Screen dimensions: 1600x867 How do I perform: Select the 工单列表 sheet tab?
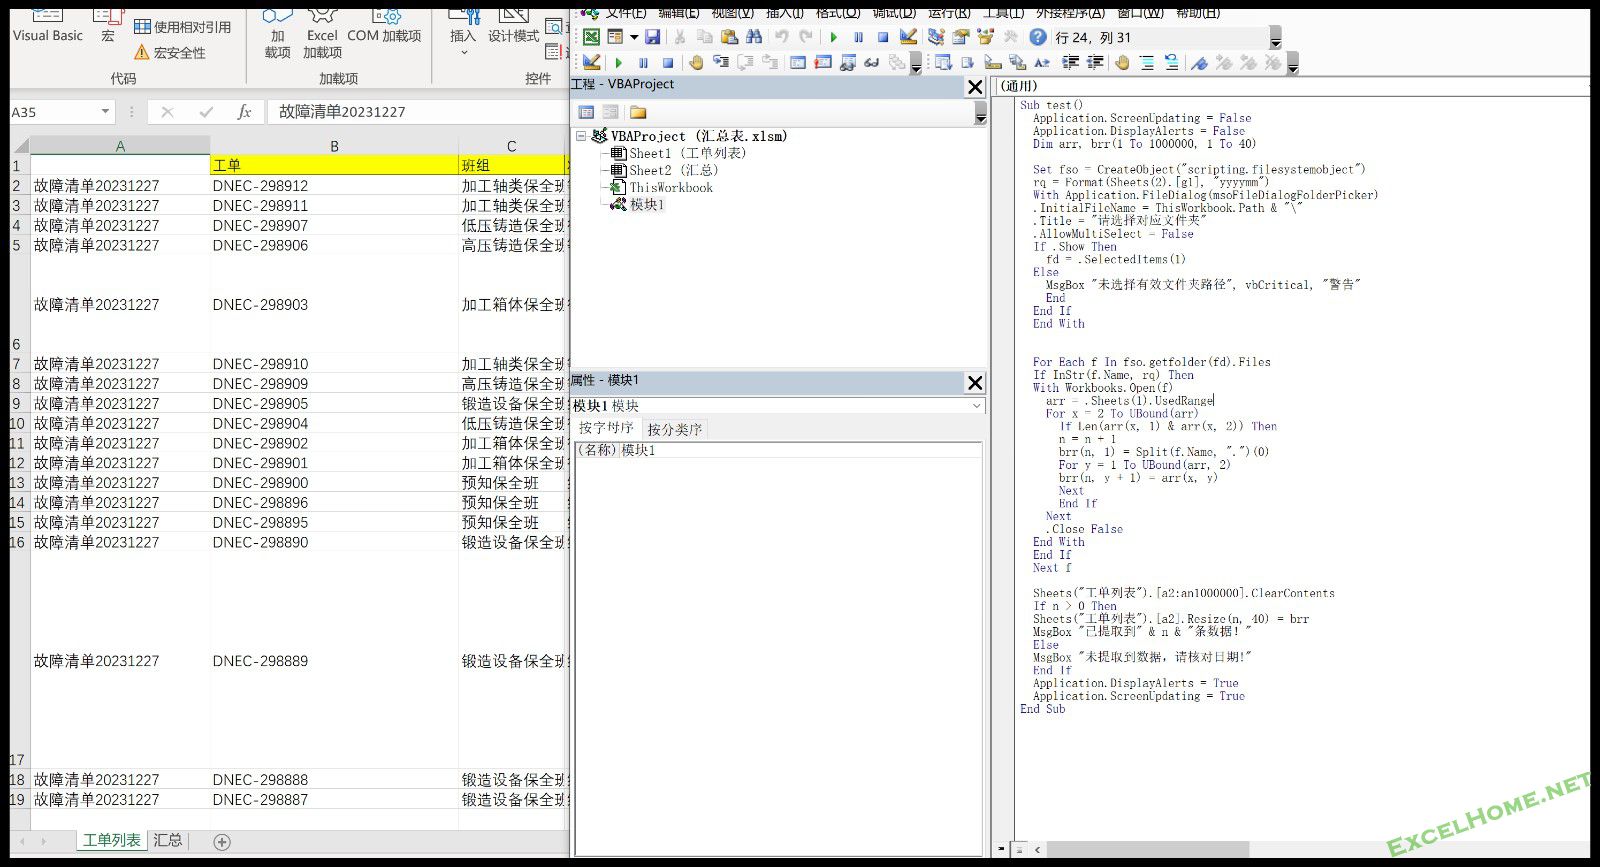point(112,840)
